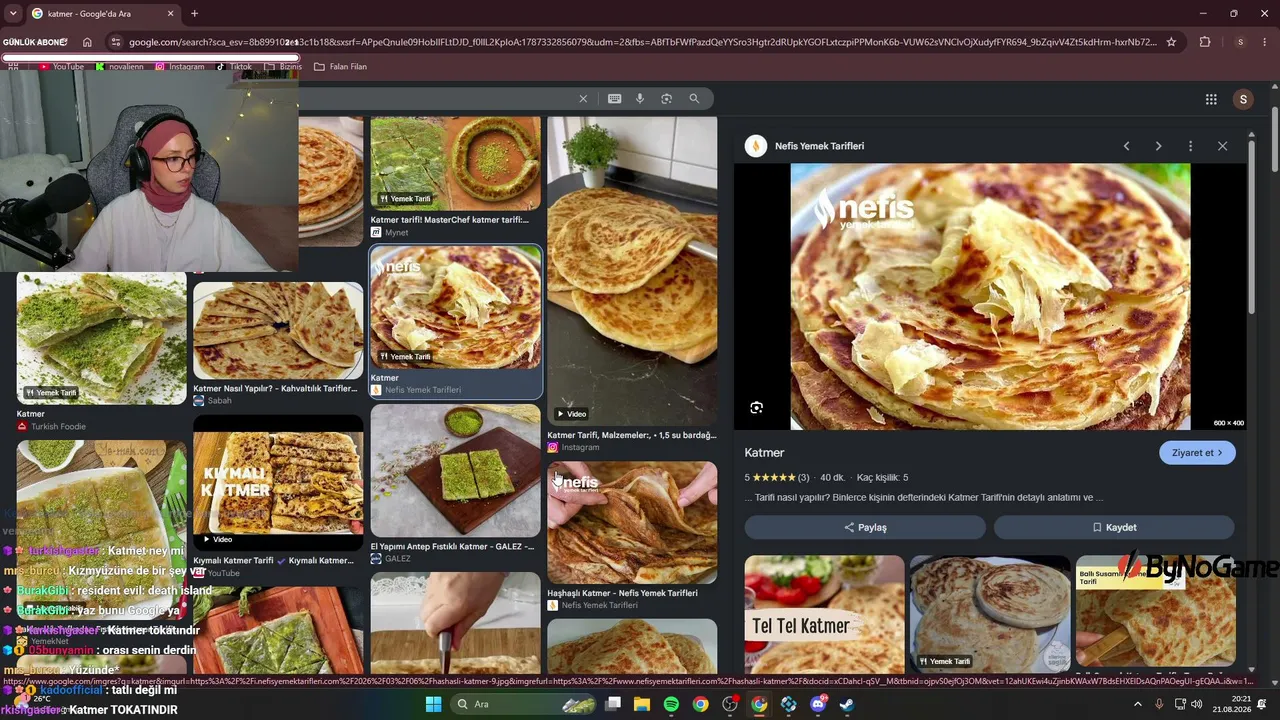Image resolution: width=1280 pixels, height=720 pixels.
Task: Open the on-screen keyboard input tool
Action: [614, 99]
